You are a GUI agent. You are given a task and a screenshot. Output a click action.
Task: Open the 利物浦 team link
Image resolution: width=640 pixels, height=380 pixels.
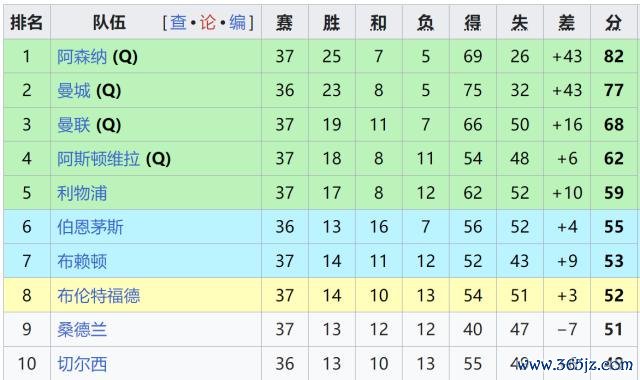[82, 193]
